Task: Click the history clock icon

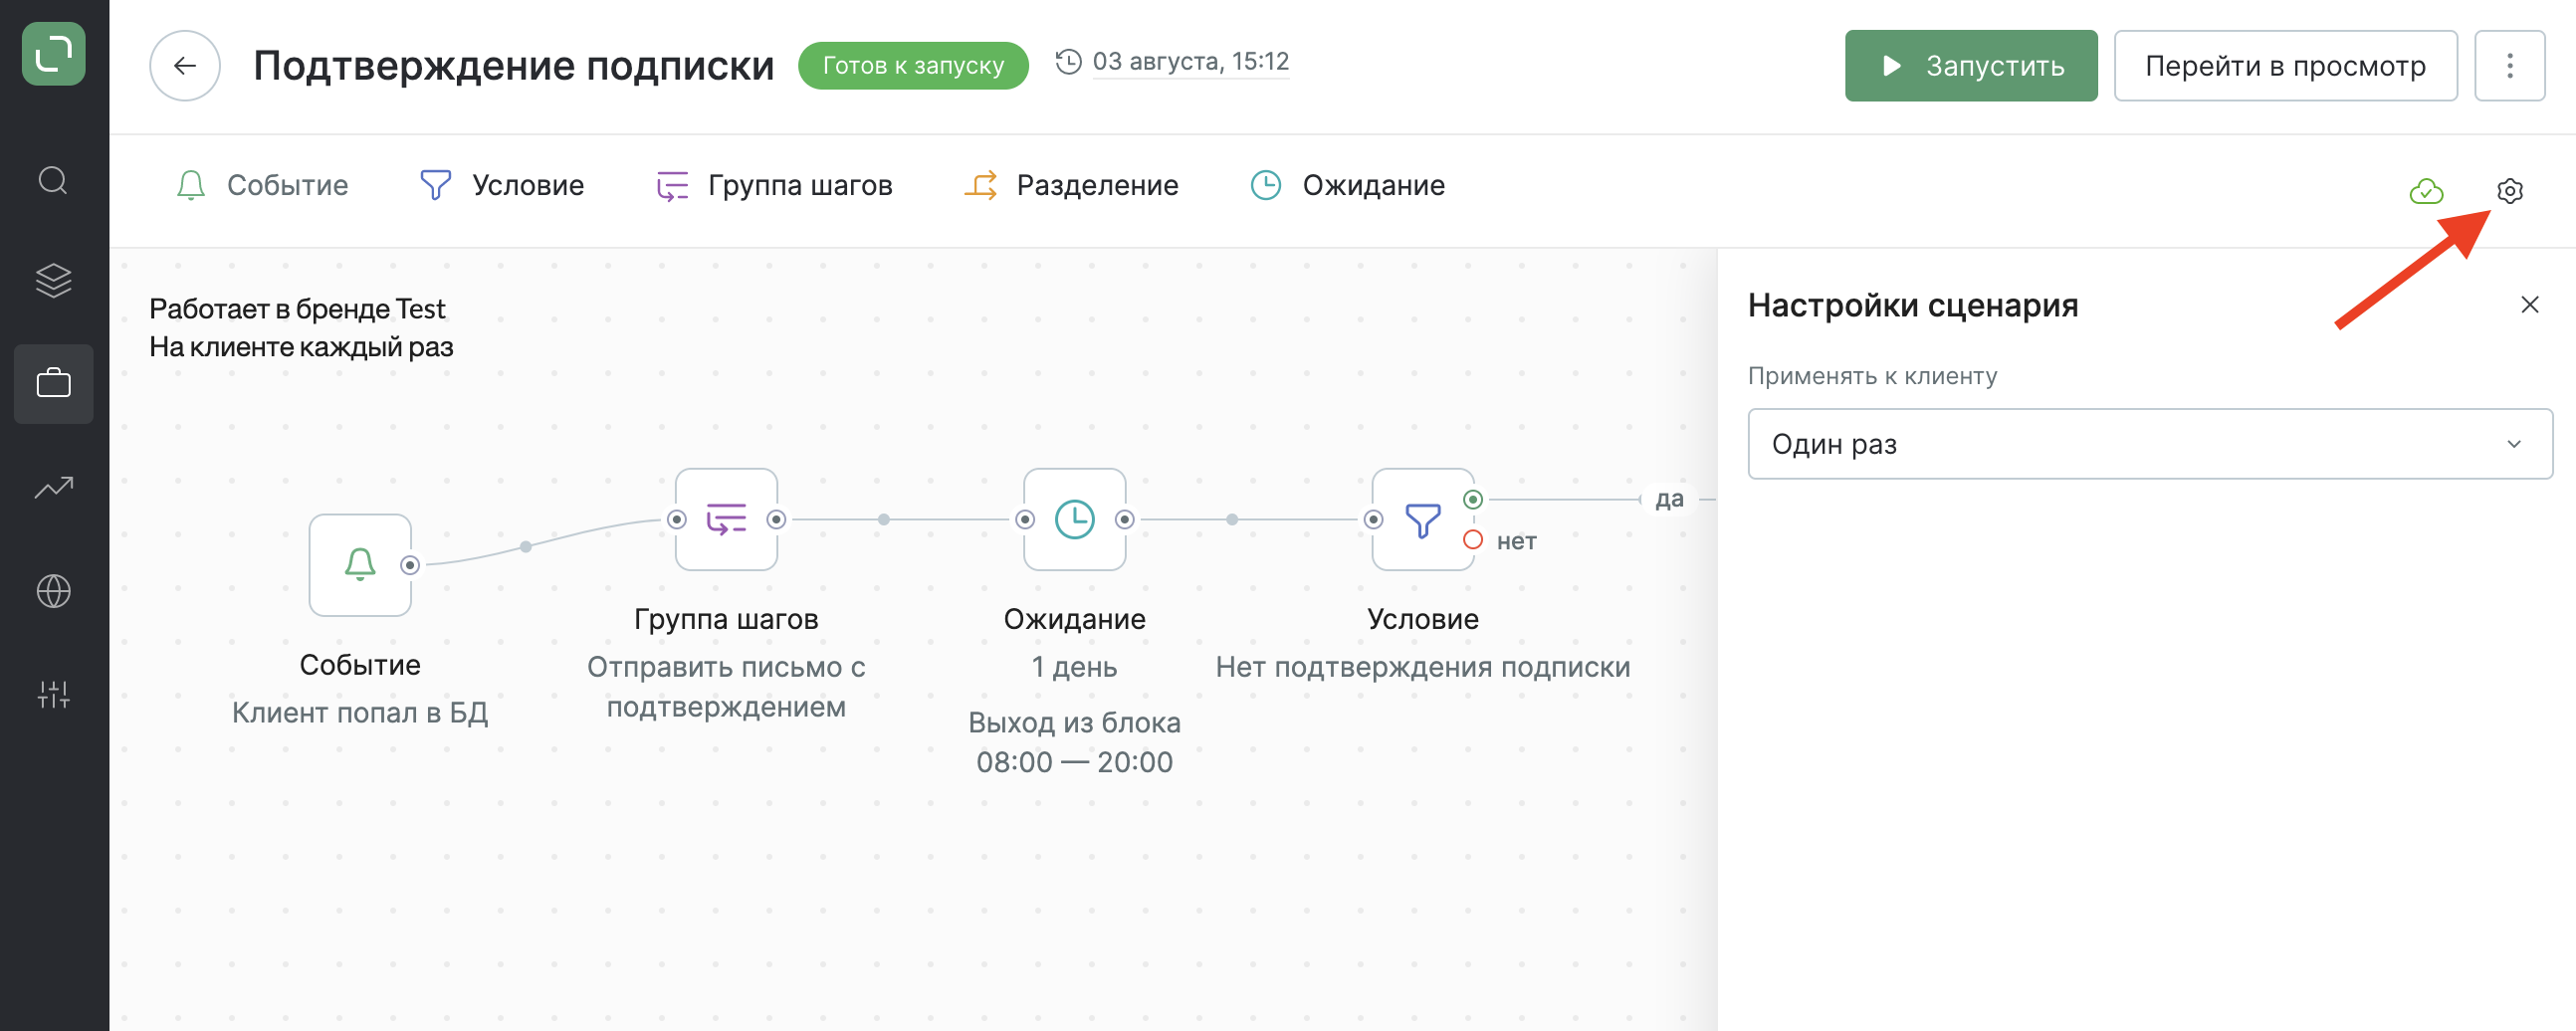Action: 1068,62
